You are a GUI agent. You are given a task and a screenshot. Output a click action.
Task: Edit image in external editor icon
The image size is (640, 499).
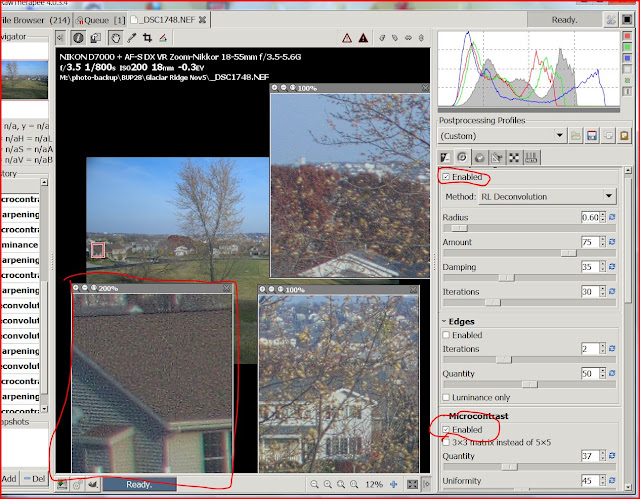tap(93, 485)
